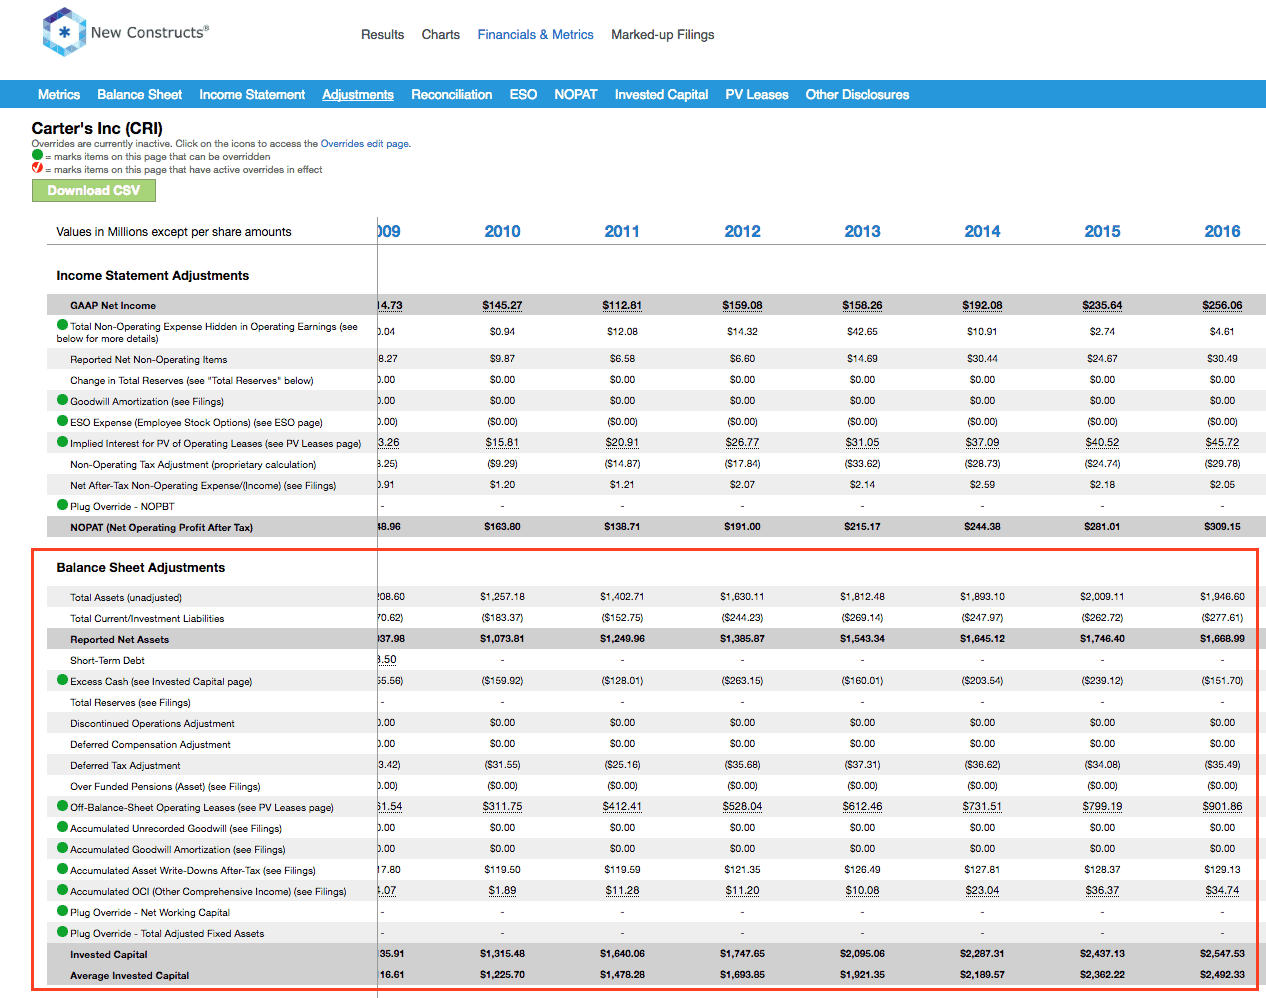
Task: Click green dot beside Accumulated Goodwill Amortization
Action: pyautogui.click(x=62, y=848)
